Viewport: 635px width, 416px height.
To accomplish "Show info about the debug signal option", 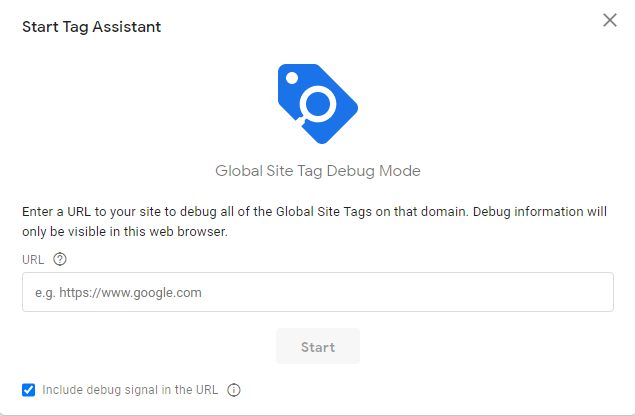I will pos(234,390).
